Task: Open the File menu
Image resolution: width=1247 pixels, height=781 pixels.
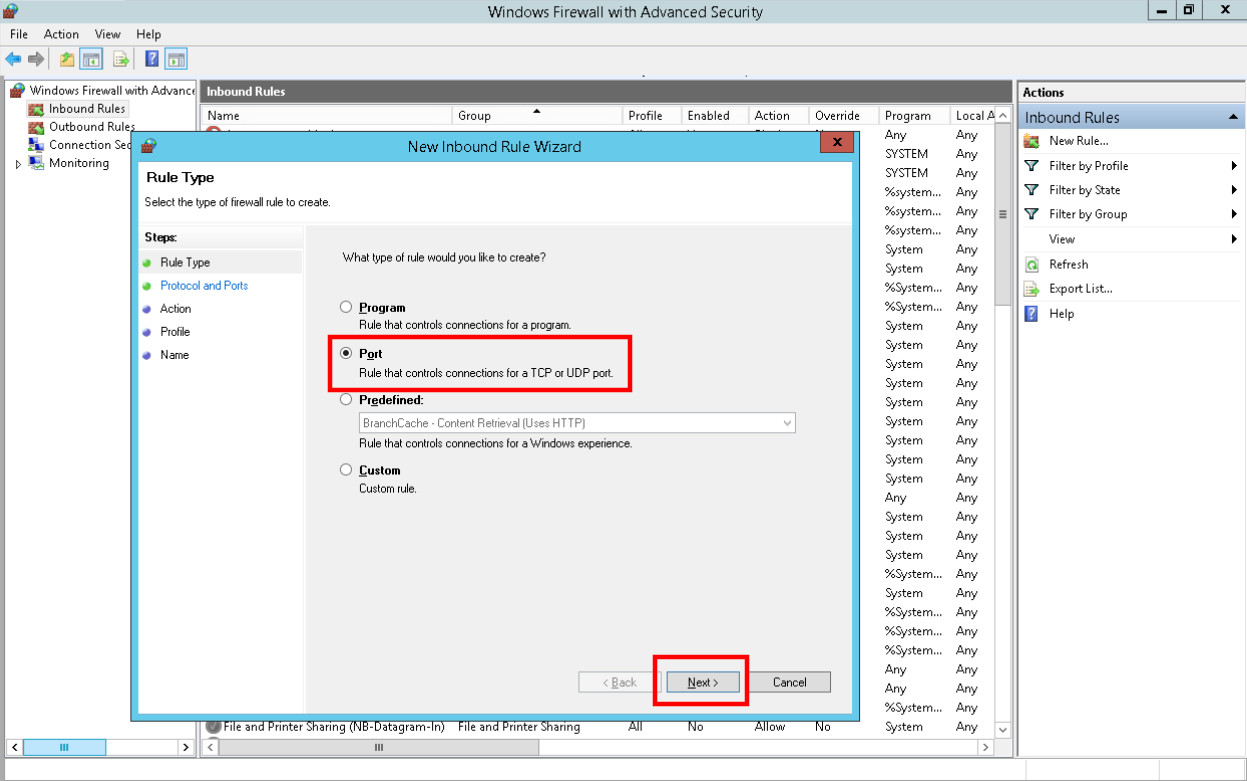Action: pyautogui.click(x=19, y=34)
